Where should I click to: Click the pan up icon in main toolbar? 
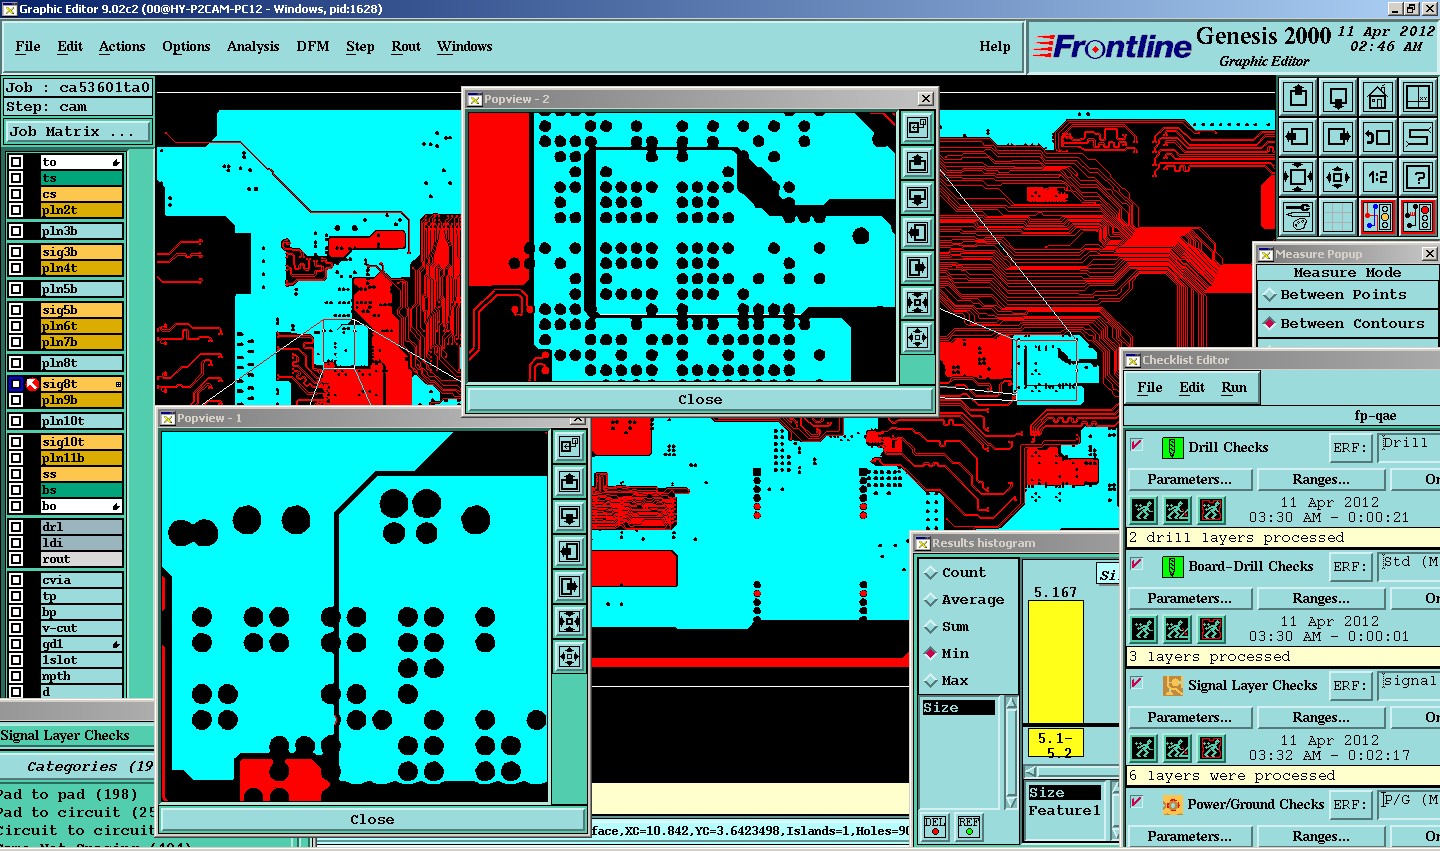[1298, 97]
